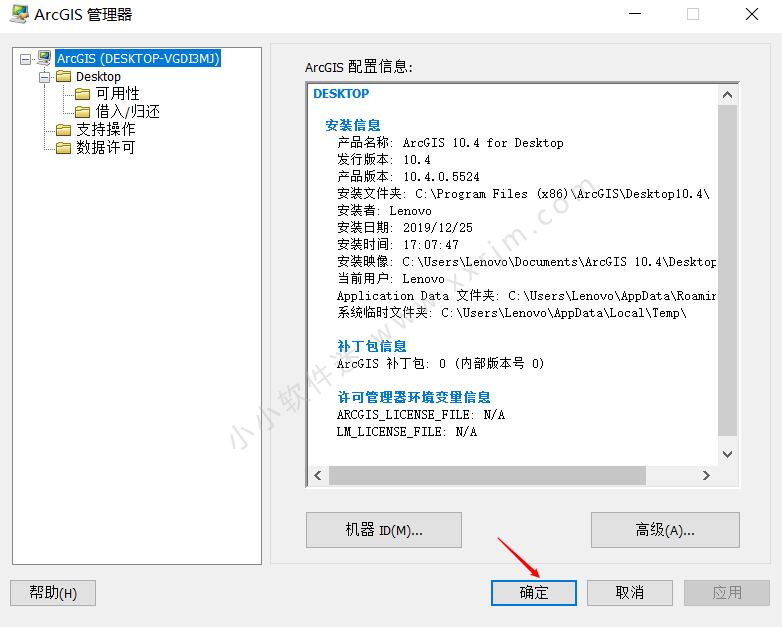Click the 可用性 folder icon

[82, 94]
